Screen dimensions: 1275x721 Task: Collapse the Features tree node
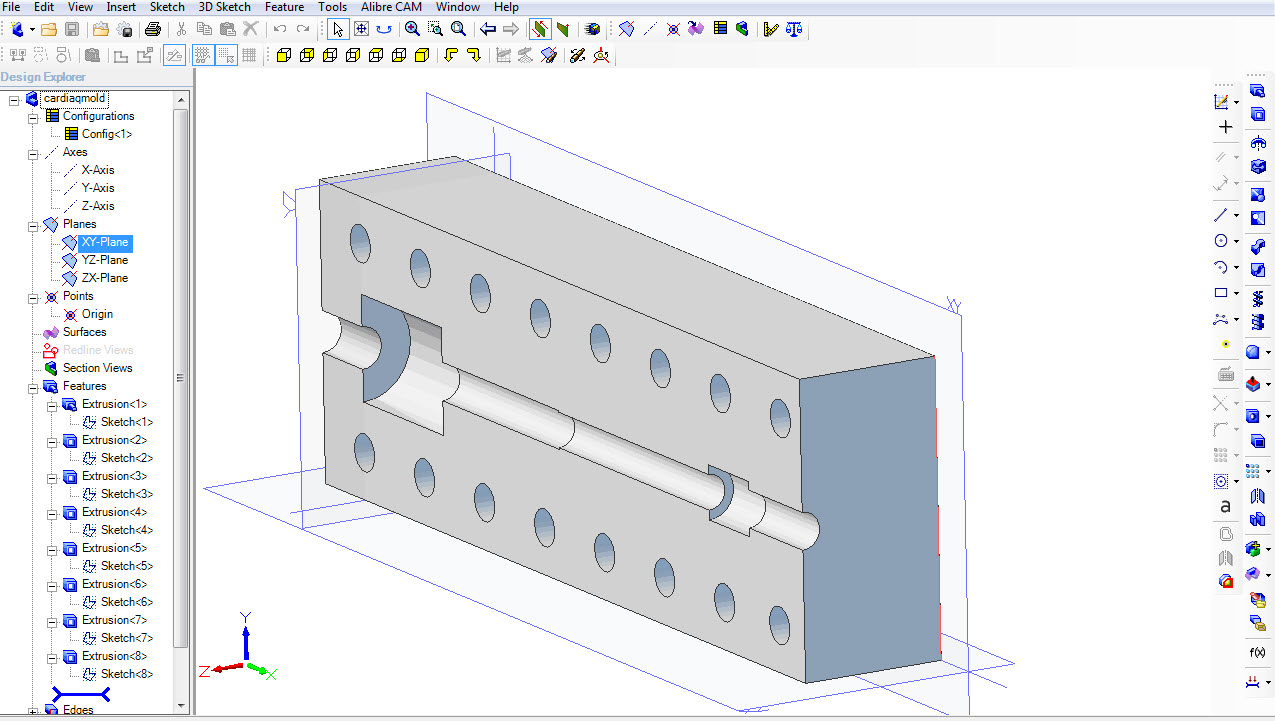click(33, 386)
